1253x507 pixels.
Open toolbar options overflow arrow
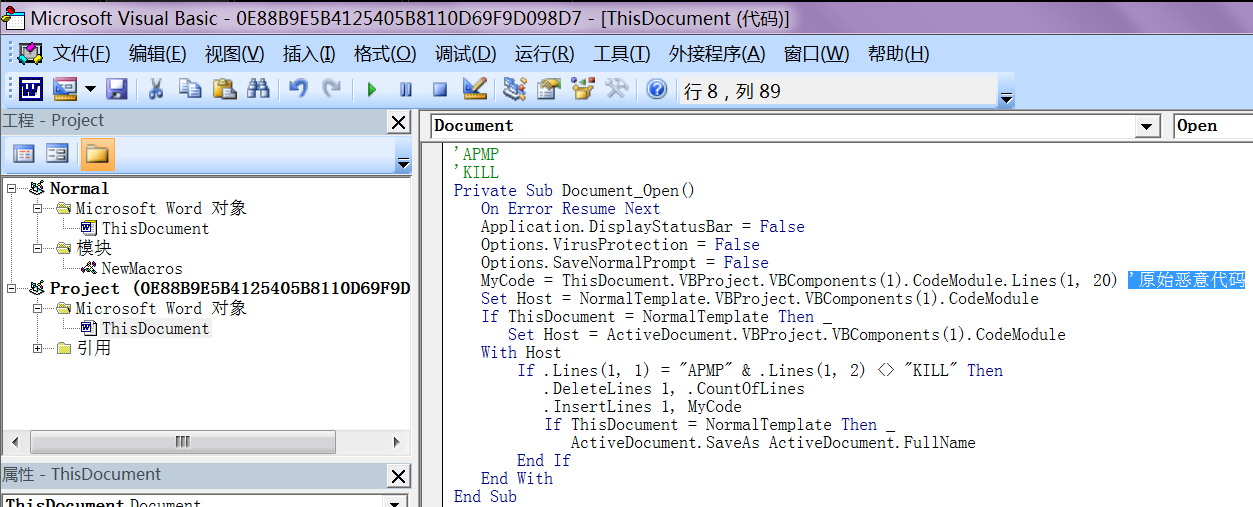pos(1006,97)
